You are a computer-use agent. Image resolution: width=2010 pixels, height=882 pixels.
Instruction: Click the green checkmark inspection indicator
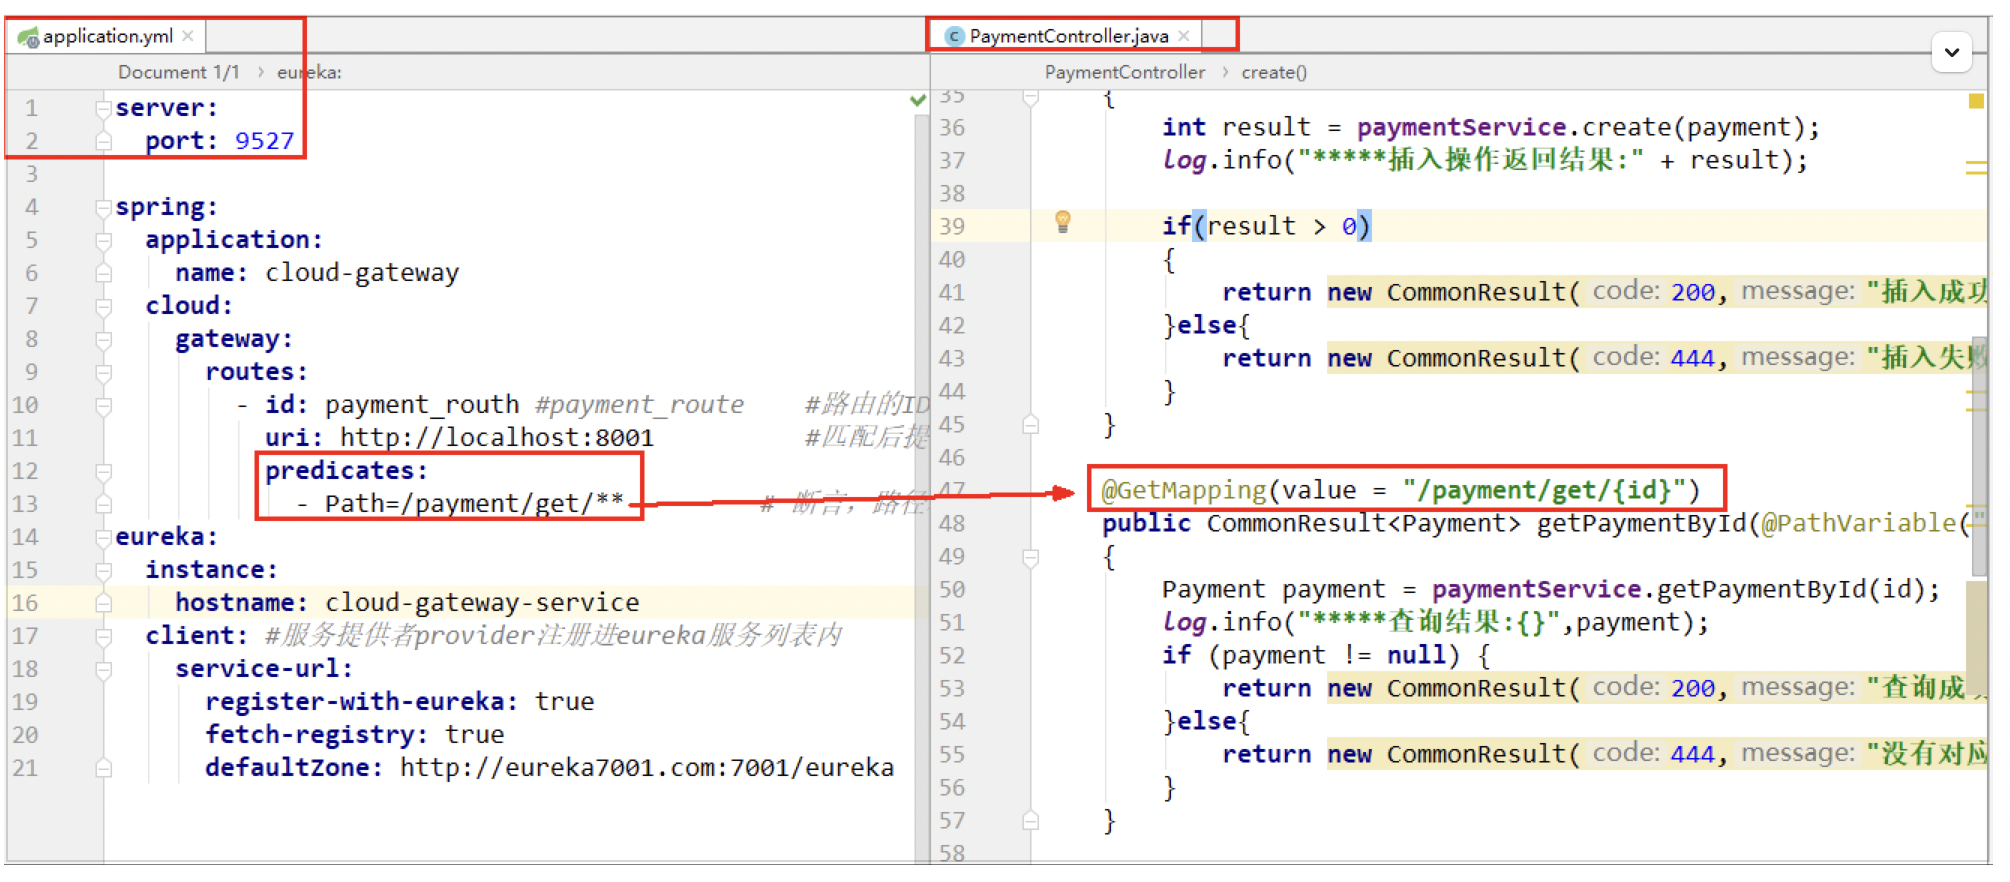click(918, 100)
